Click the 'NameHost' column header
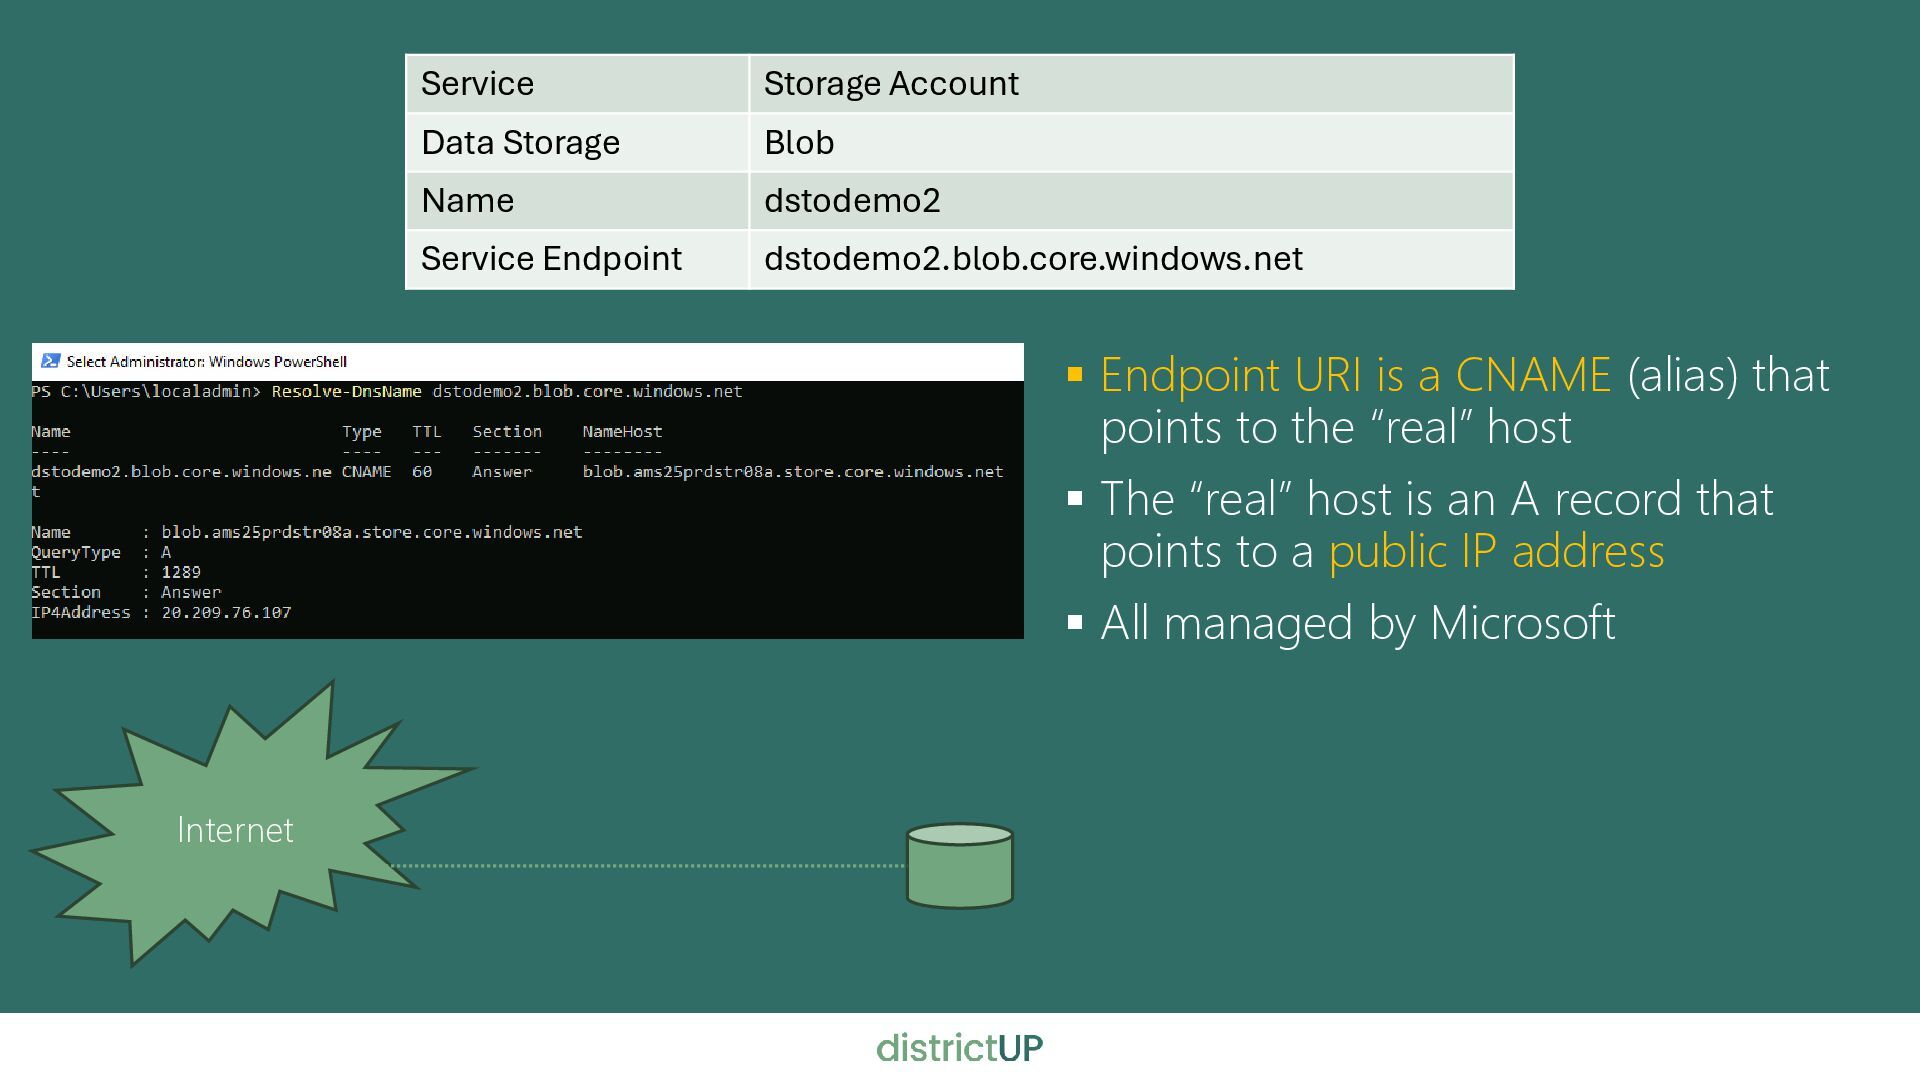 pyautogui.click(x=622, y=432)
